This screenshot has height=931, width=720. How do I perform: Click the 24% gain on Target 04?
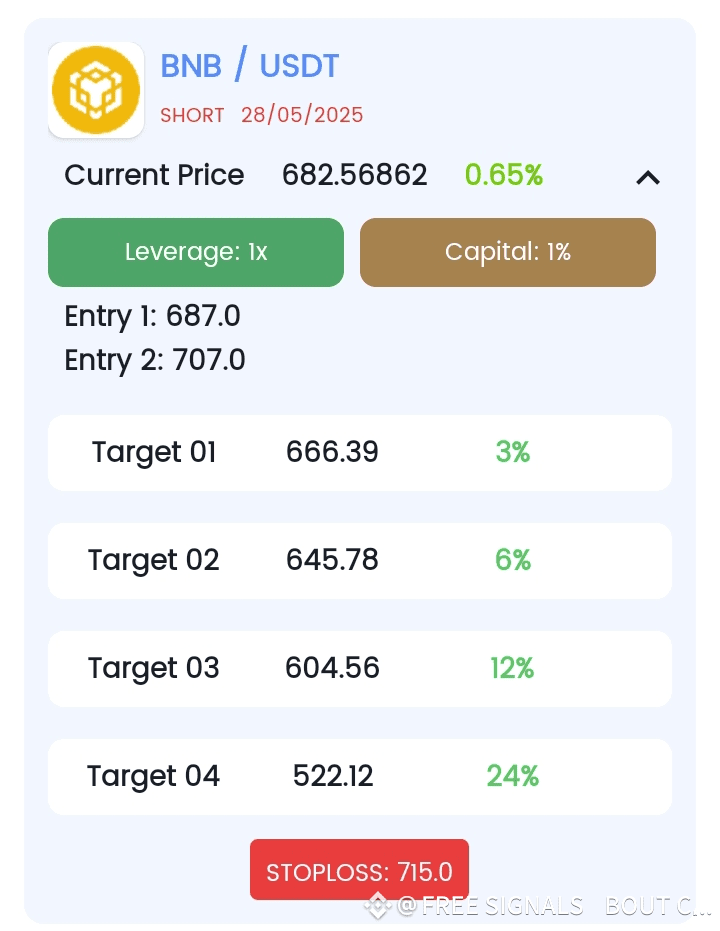pos(513,776)
